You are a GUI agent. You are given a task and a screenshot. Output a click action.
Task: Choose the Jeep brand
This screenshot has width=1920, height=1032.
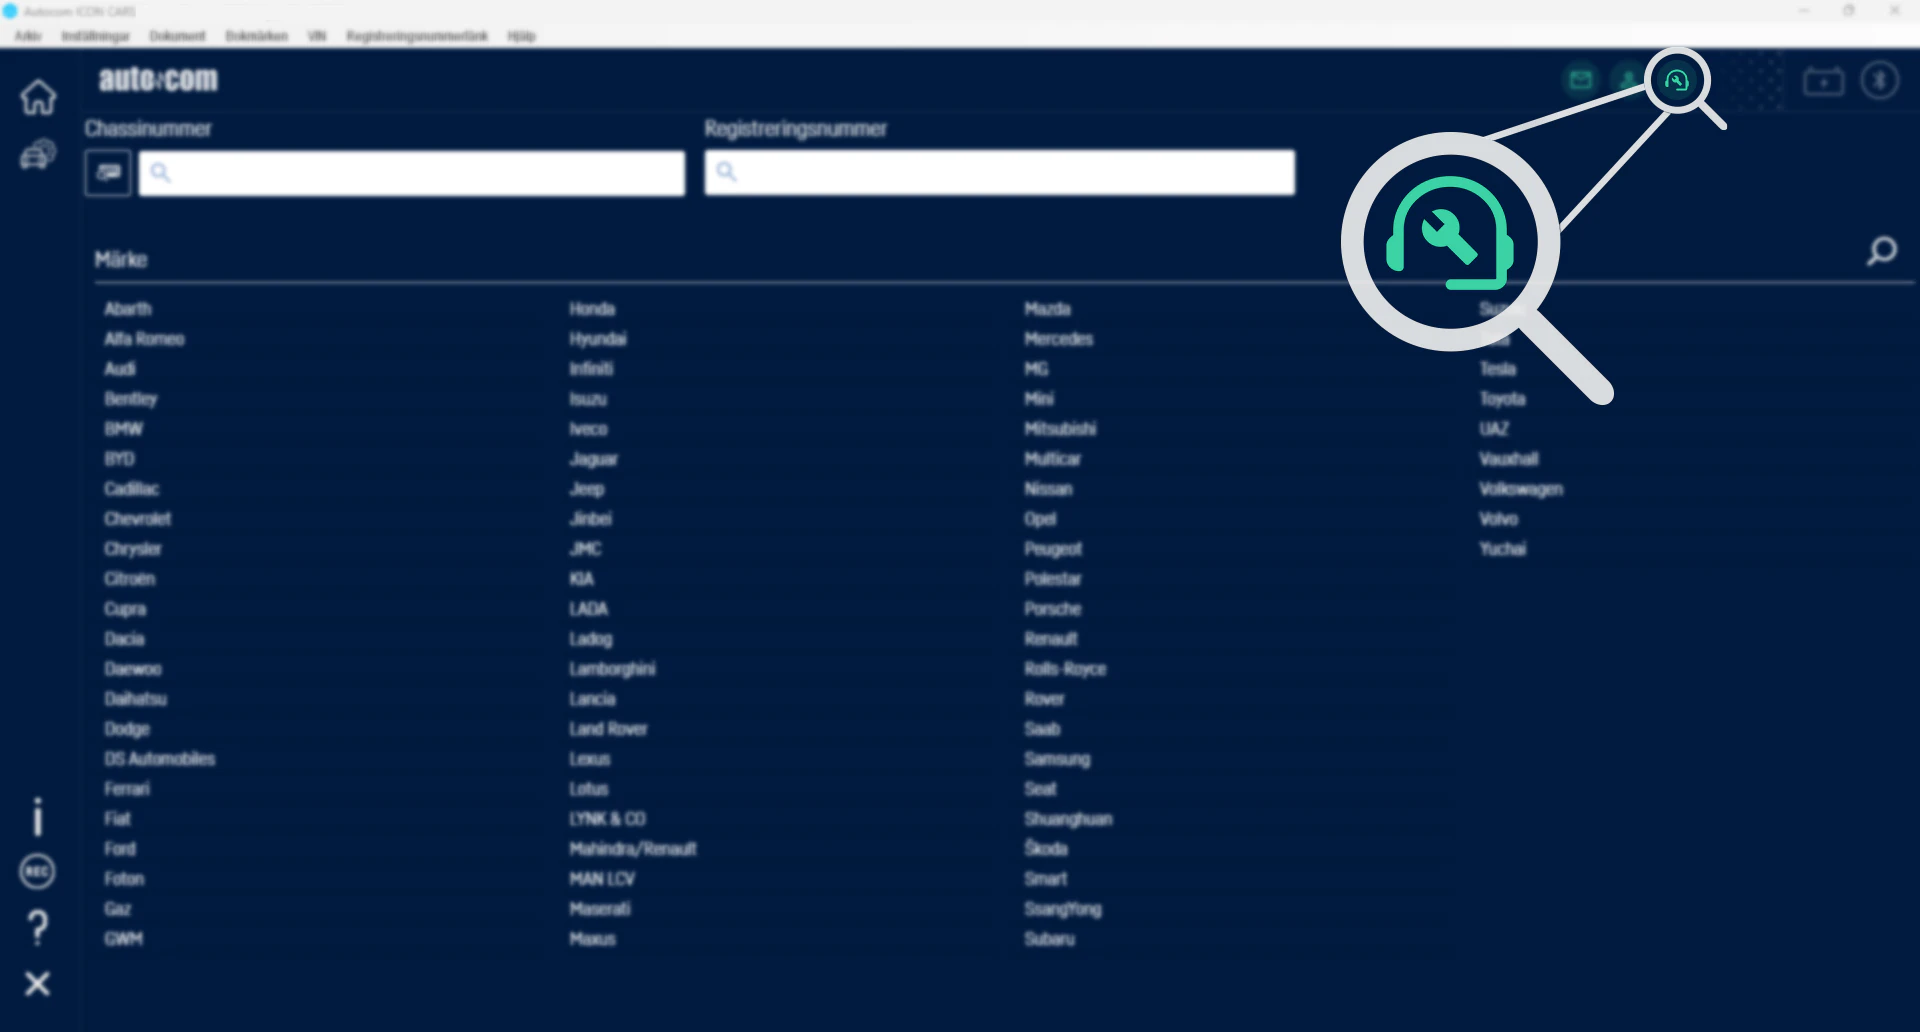pos(587,489)
